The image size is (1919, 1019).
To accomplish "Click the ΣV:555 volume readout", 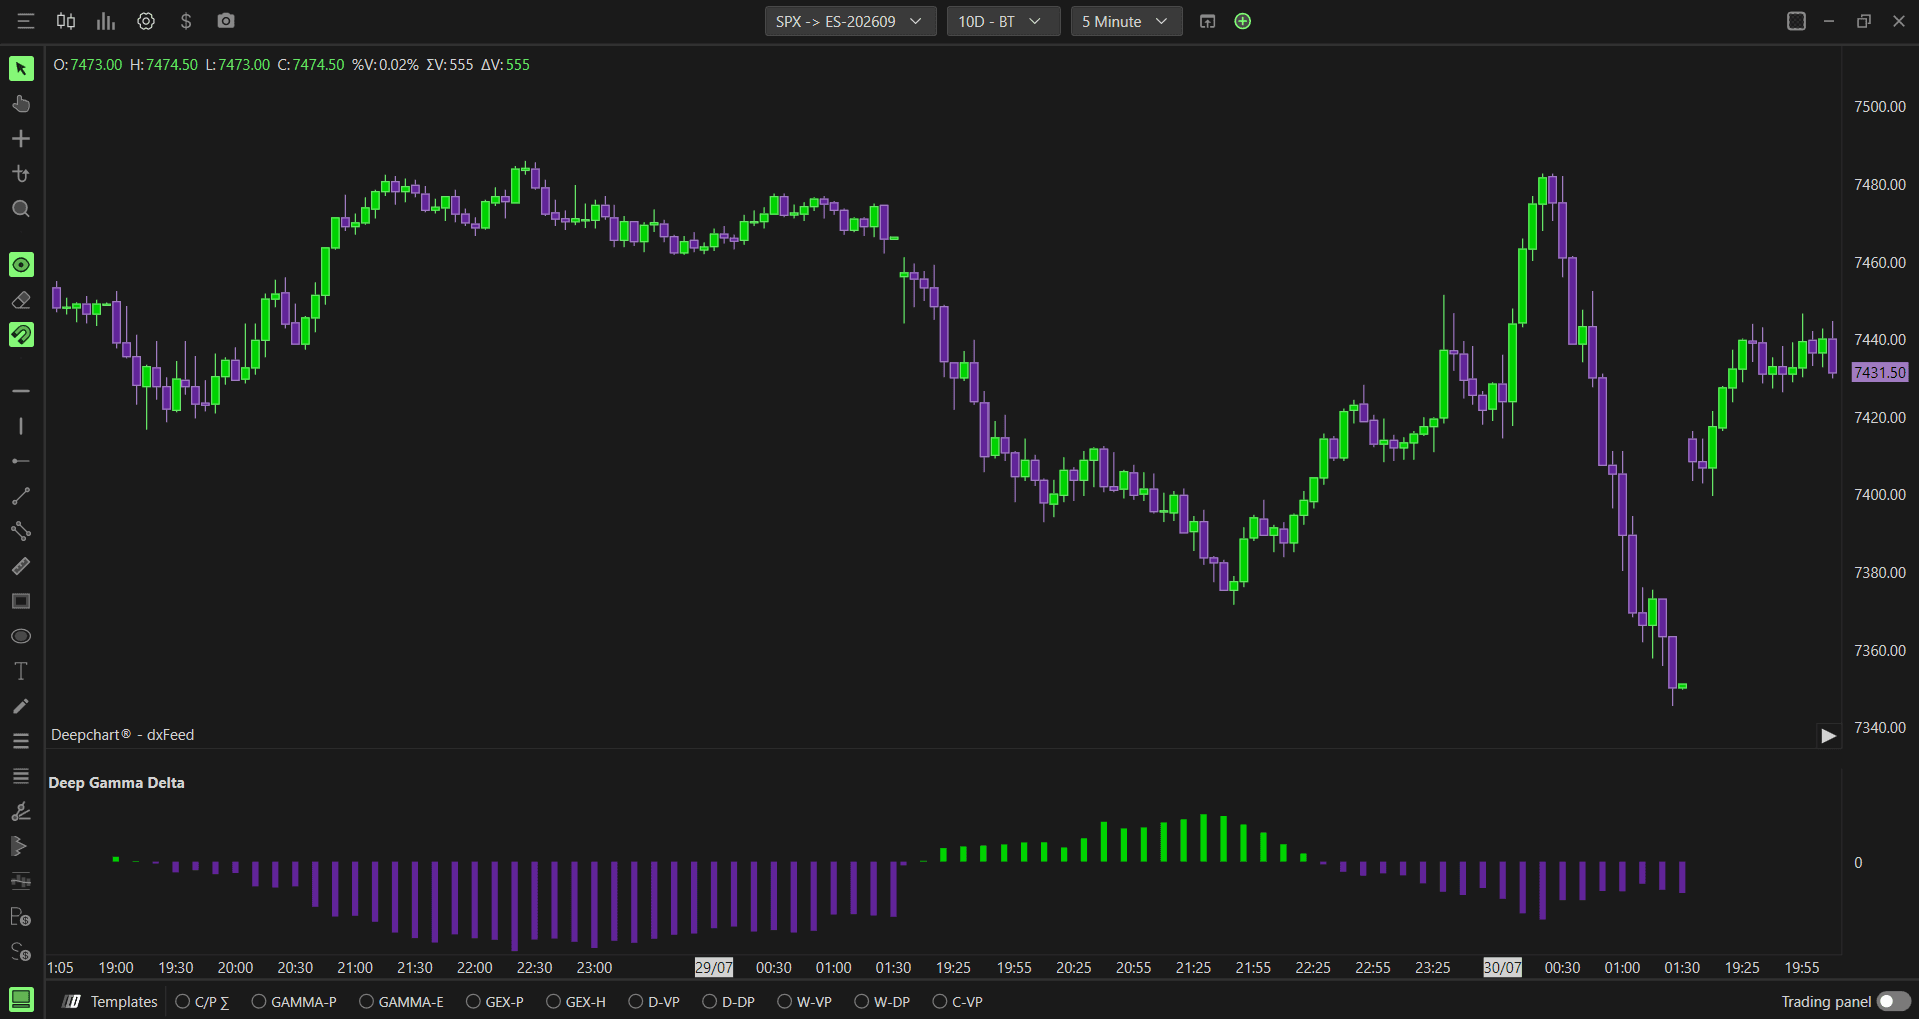I will [449, 65].
